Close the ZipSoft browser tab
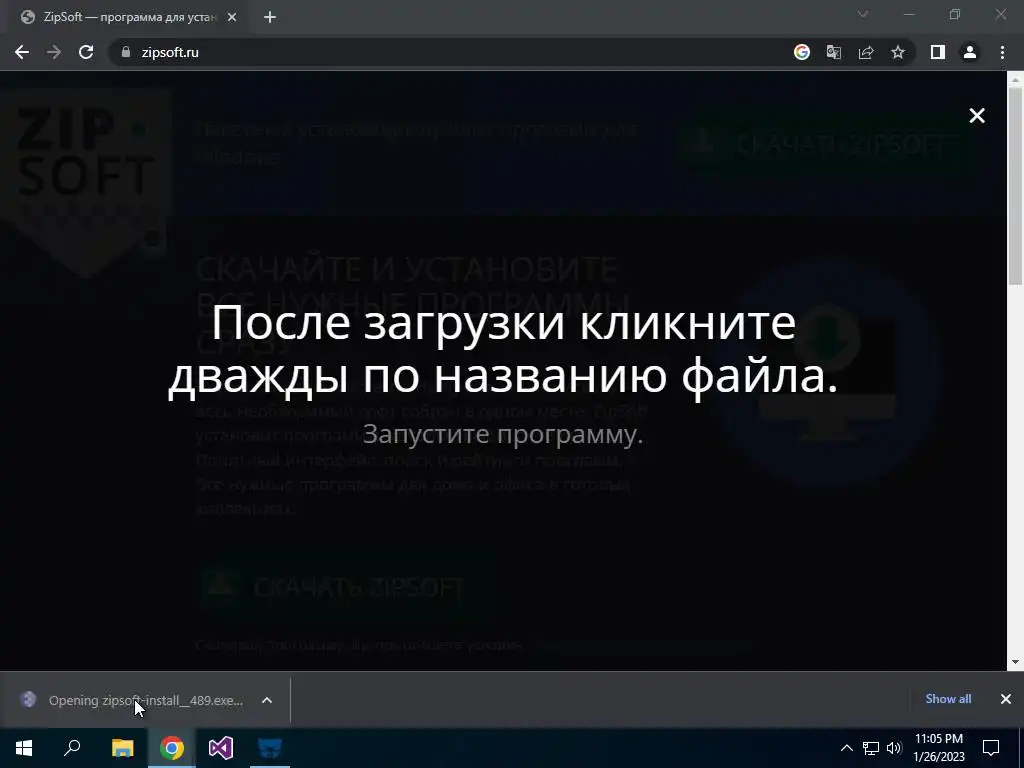1024x768 pixels. (x=232, y=17)
